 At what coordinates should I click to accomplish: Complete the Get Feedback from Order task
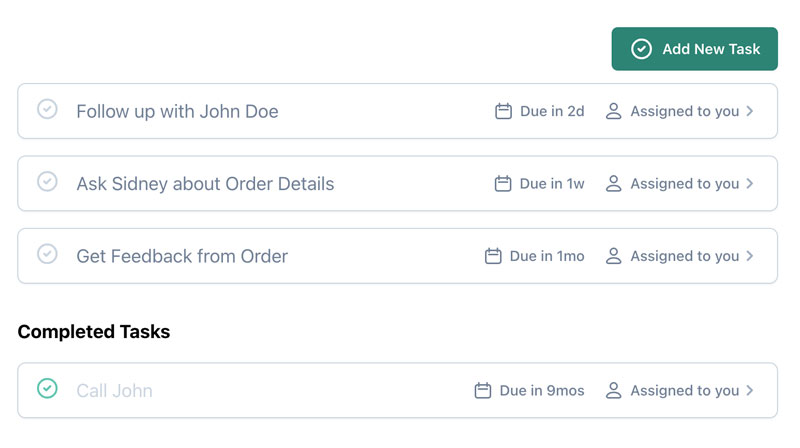click(x=47, y=254)
